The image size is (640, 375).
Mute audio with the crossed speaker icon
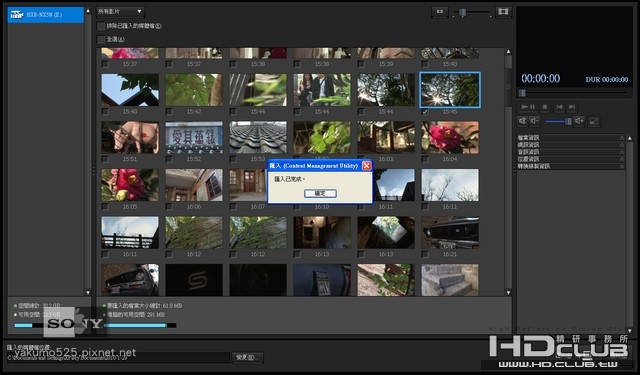[523, 121]
